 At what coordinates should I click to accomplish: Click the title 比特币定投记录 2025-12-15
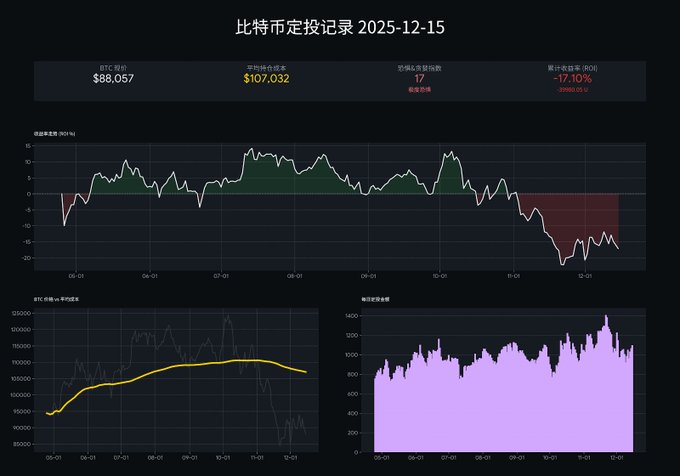tap(340, 27)
